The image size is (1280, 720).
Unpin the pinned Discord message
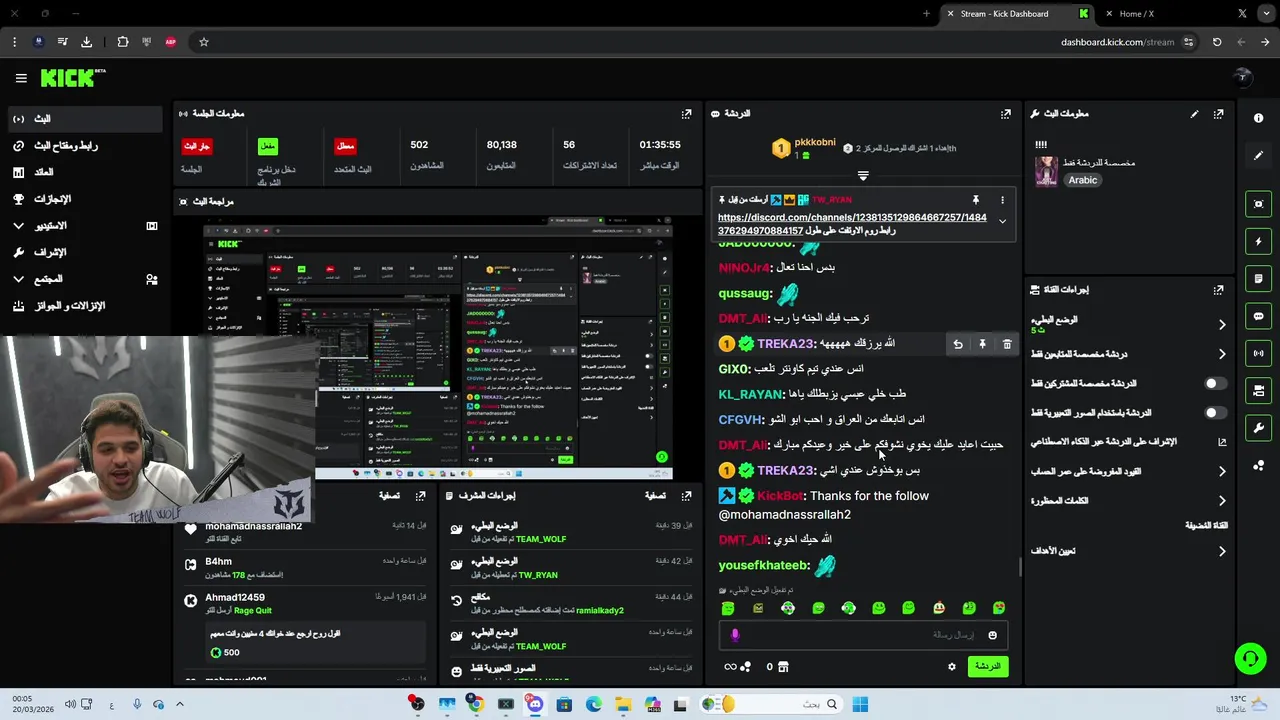(x=976, y=200)
